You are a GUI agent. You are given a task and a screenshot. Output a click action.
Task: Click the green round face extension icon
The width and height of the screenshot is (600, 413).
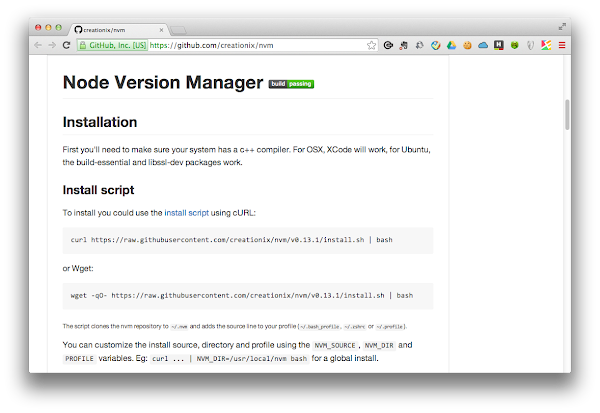tap(515, 45)
